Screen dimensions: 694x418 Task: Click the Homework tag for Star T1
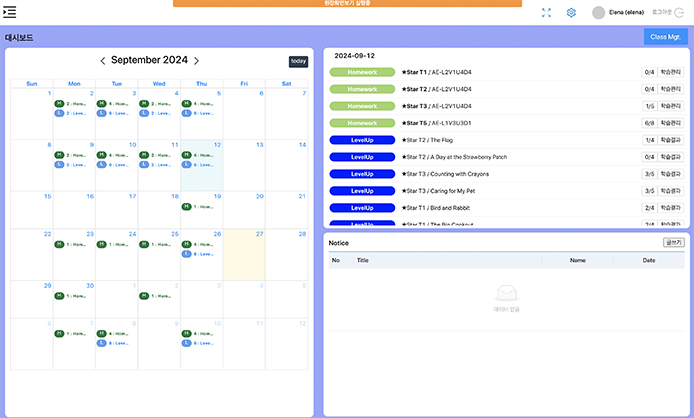[362, 73]
